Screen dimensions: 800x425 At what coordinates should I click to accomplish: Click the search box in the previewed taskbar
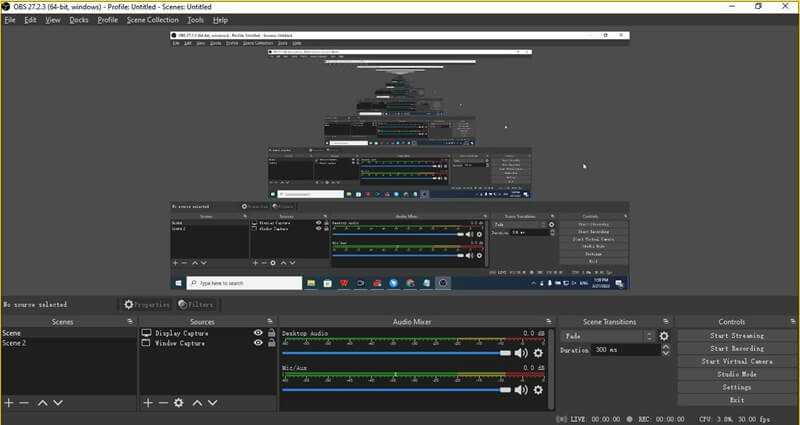pyautogui.click(x=244, y=283)
